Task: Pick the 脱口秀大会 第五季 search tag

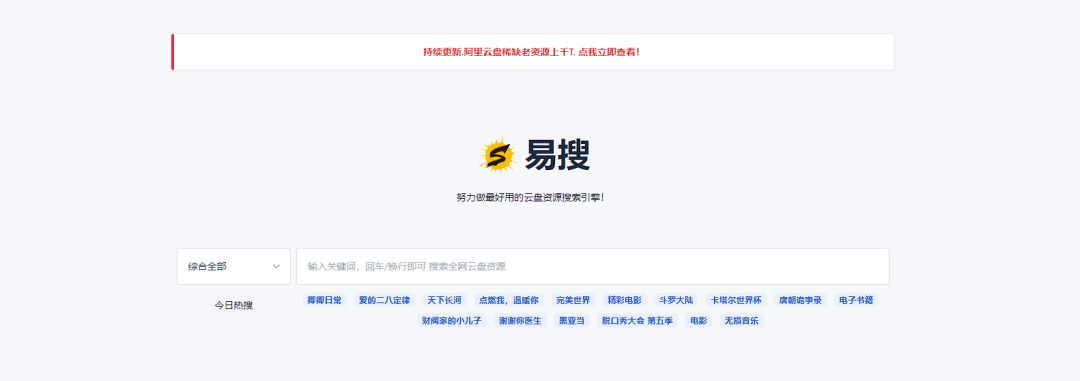Action: [637, 320]
